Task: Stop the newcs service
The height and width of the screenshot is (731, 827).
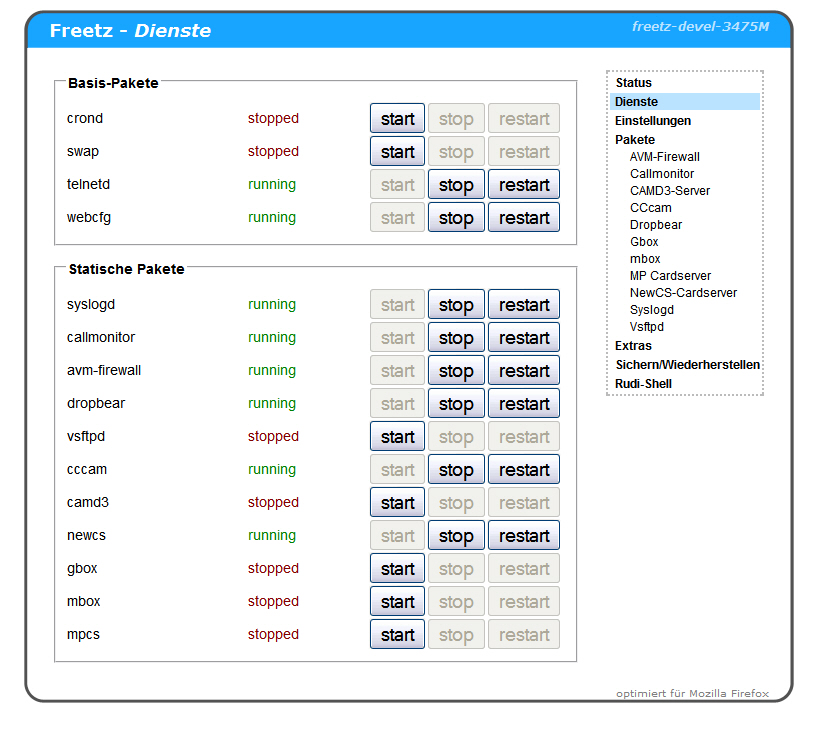Action: [x=456, y=536]
